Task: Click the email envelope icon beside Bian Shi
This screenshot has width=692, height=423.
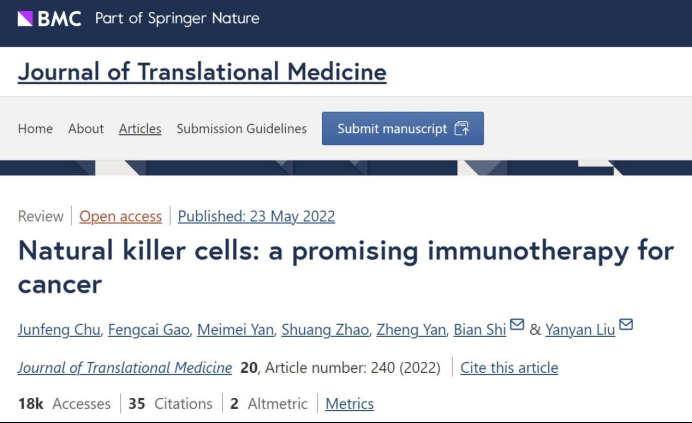Action: [x=516, y=324]
